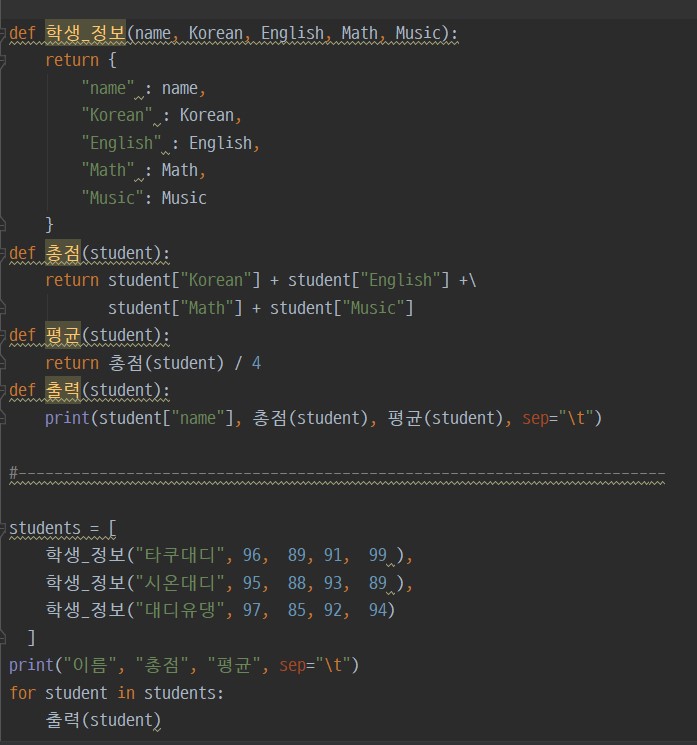Click the Music value after "Music" key
Image resolution: width=697 pixels, height=745 pixels.
pos(184,198)
